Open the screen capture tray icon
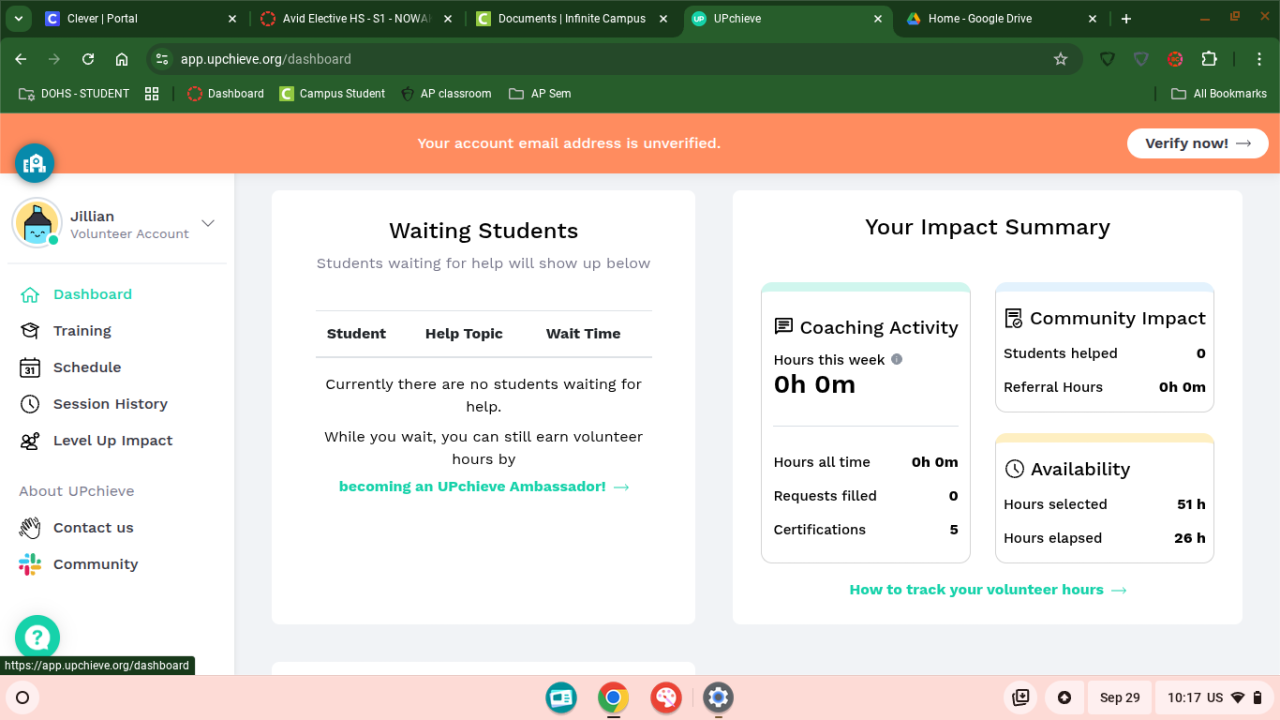1280x720 pixels. click(1020, 698)
